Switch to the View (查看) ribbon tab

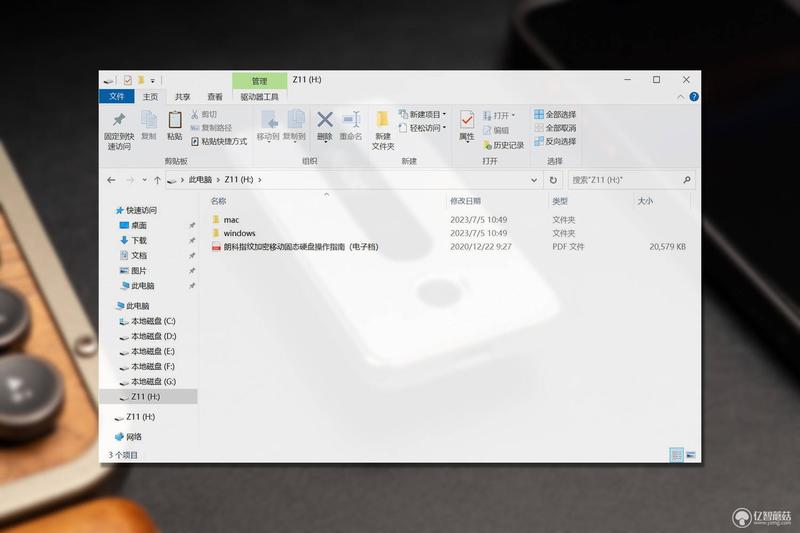[x=215, y=96]
